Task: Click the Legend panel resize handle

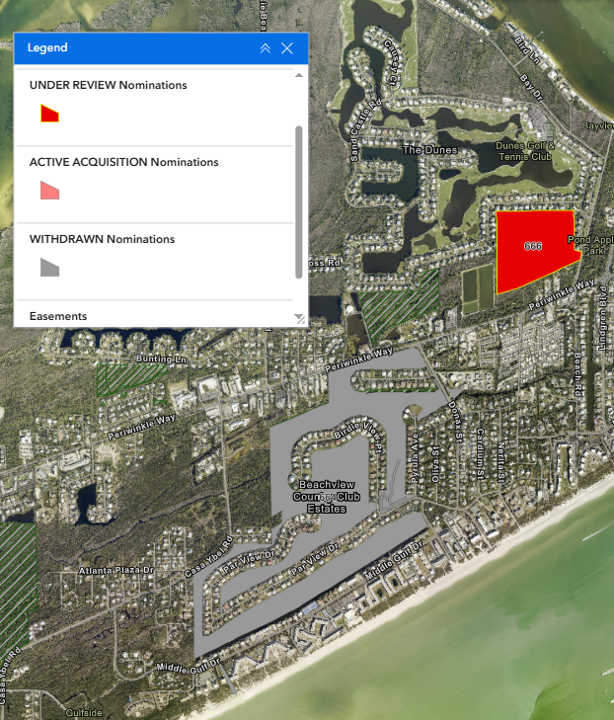Action: point(299,319)
